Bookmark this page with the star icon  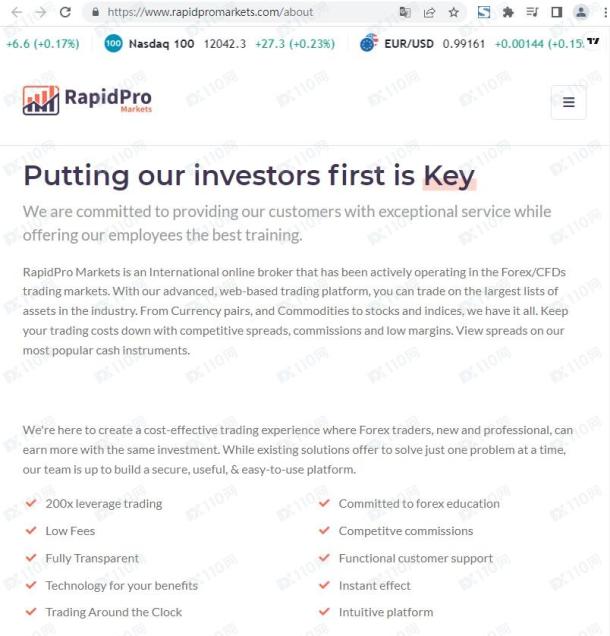[x=453, y=13]
